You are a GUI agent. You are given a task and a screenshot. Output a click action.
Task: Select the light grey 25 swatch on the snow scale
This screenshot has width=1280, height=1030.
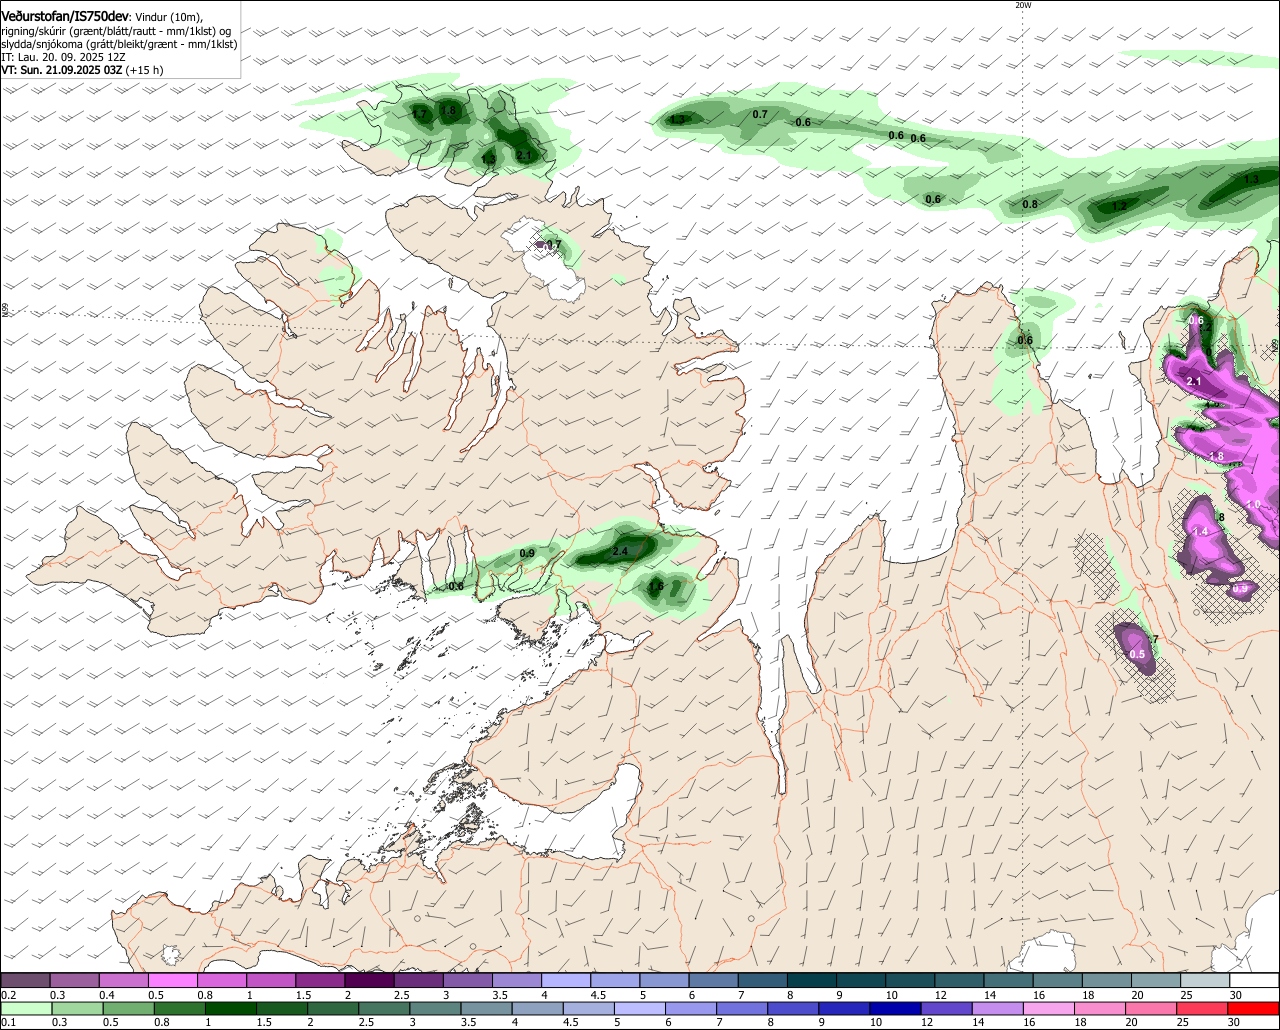(1205, 981)
